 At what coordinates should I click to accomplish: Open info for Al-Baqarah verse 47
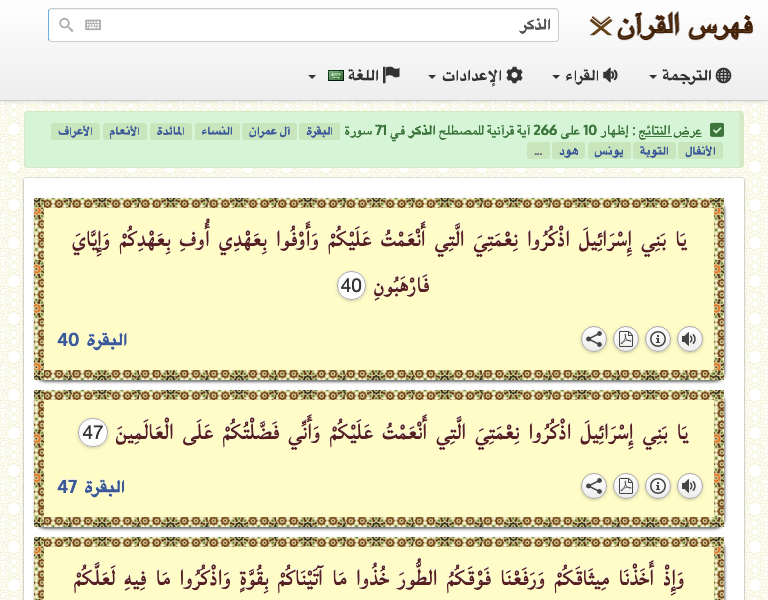point(658,486)
